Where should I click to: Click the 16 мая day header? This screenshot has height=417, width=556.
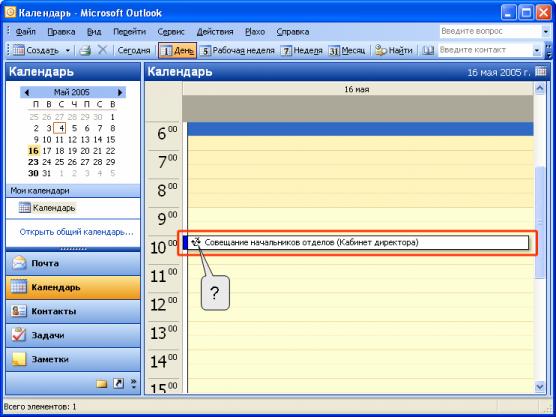(357, 89)
